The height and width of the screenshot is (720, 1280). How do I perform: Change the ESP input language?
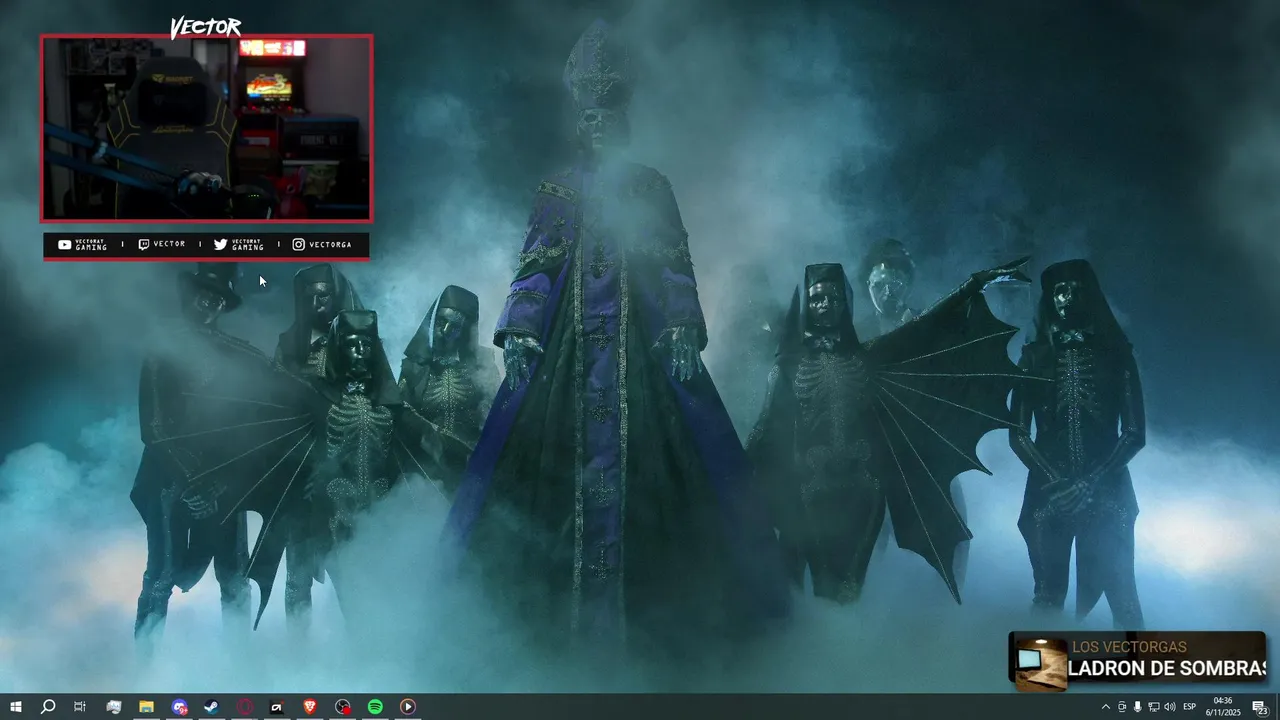coord(1190,707)
